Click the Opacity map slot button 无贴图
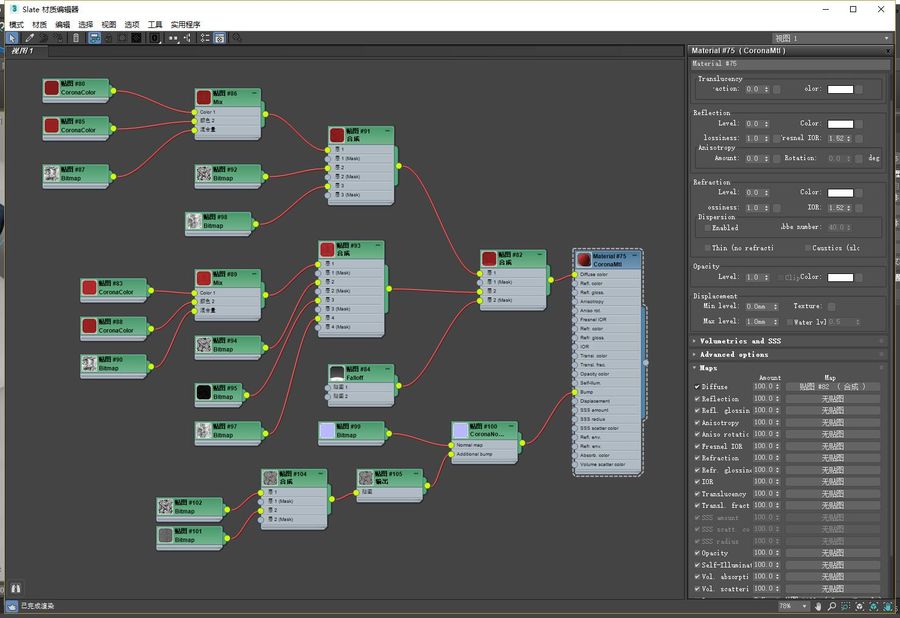This screenshot has height=618, width=900. click(832, 553)
